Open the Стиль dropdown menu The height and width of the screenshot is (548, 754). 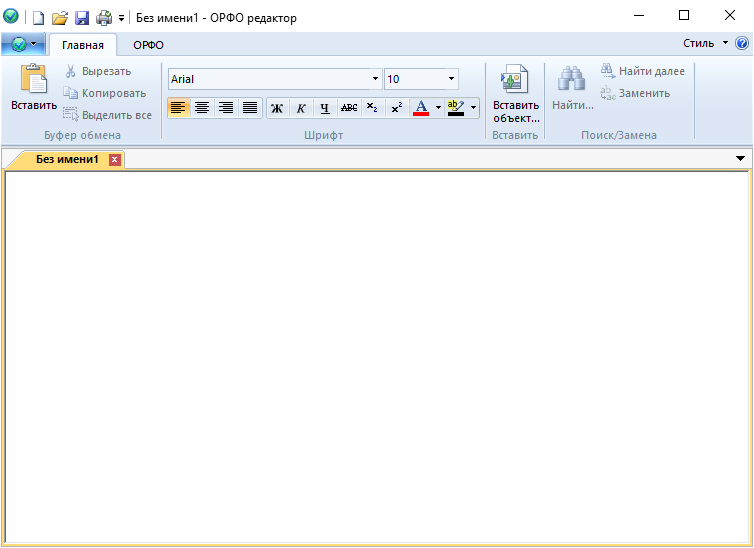click(x=705, y=44)
